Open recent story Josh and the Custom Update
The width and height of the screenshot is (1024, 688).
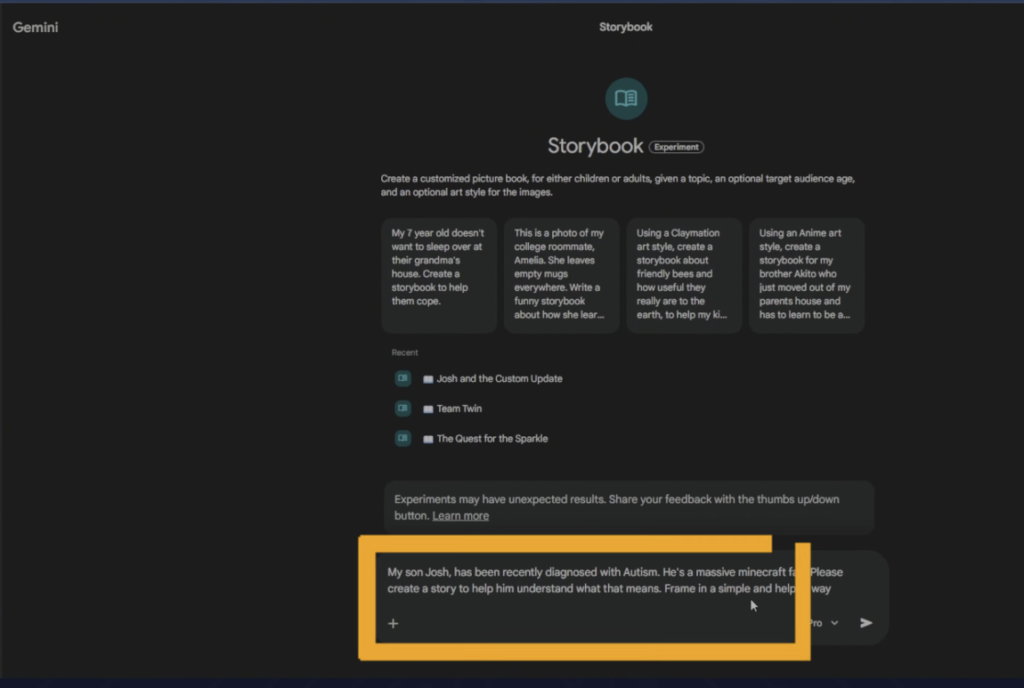[x=499, y=379]
